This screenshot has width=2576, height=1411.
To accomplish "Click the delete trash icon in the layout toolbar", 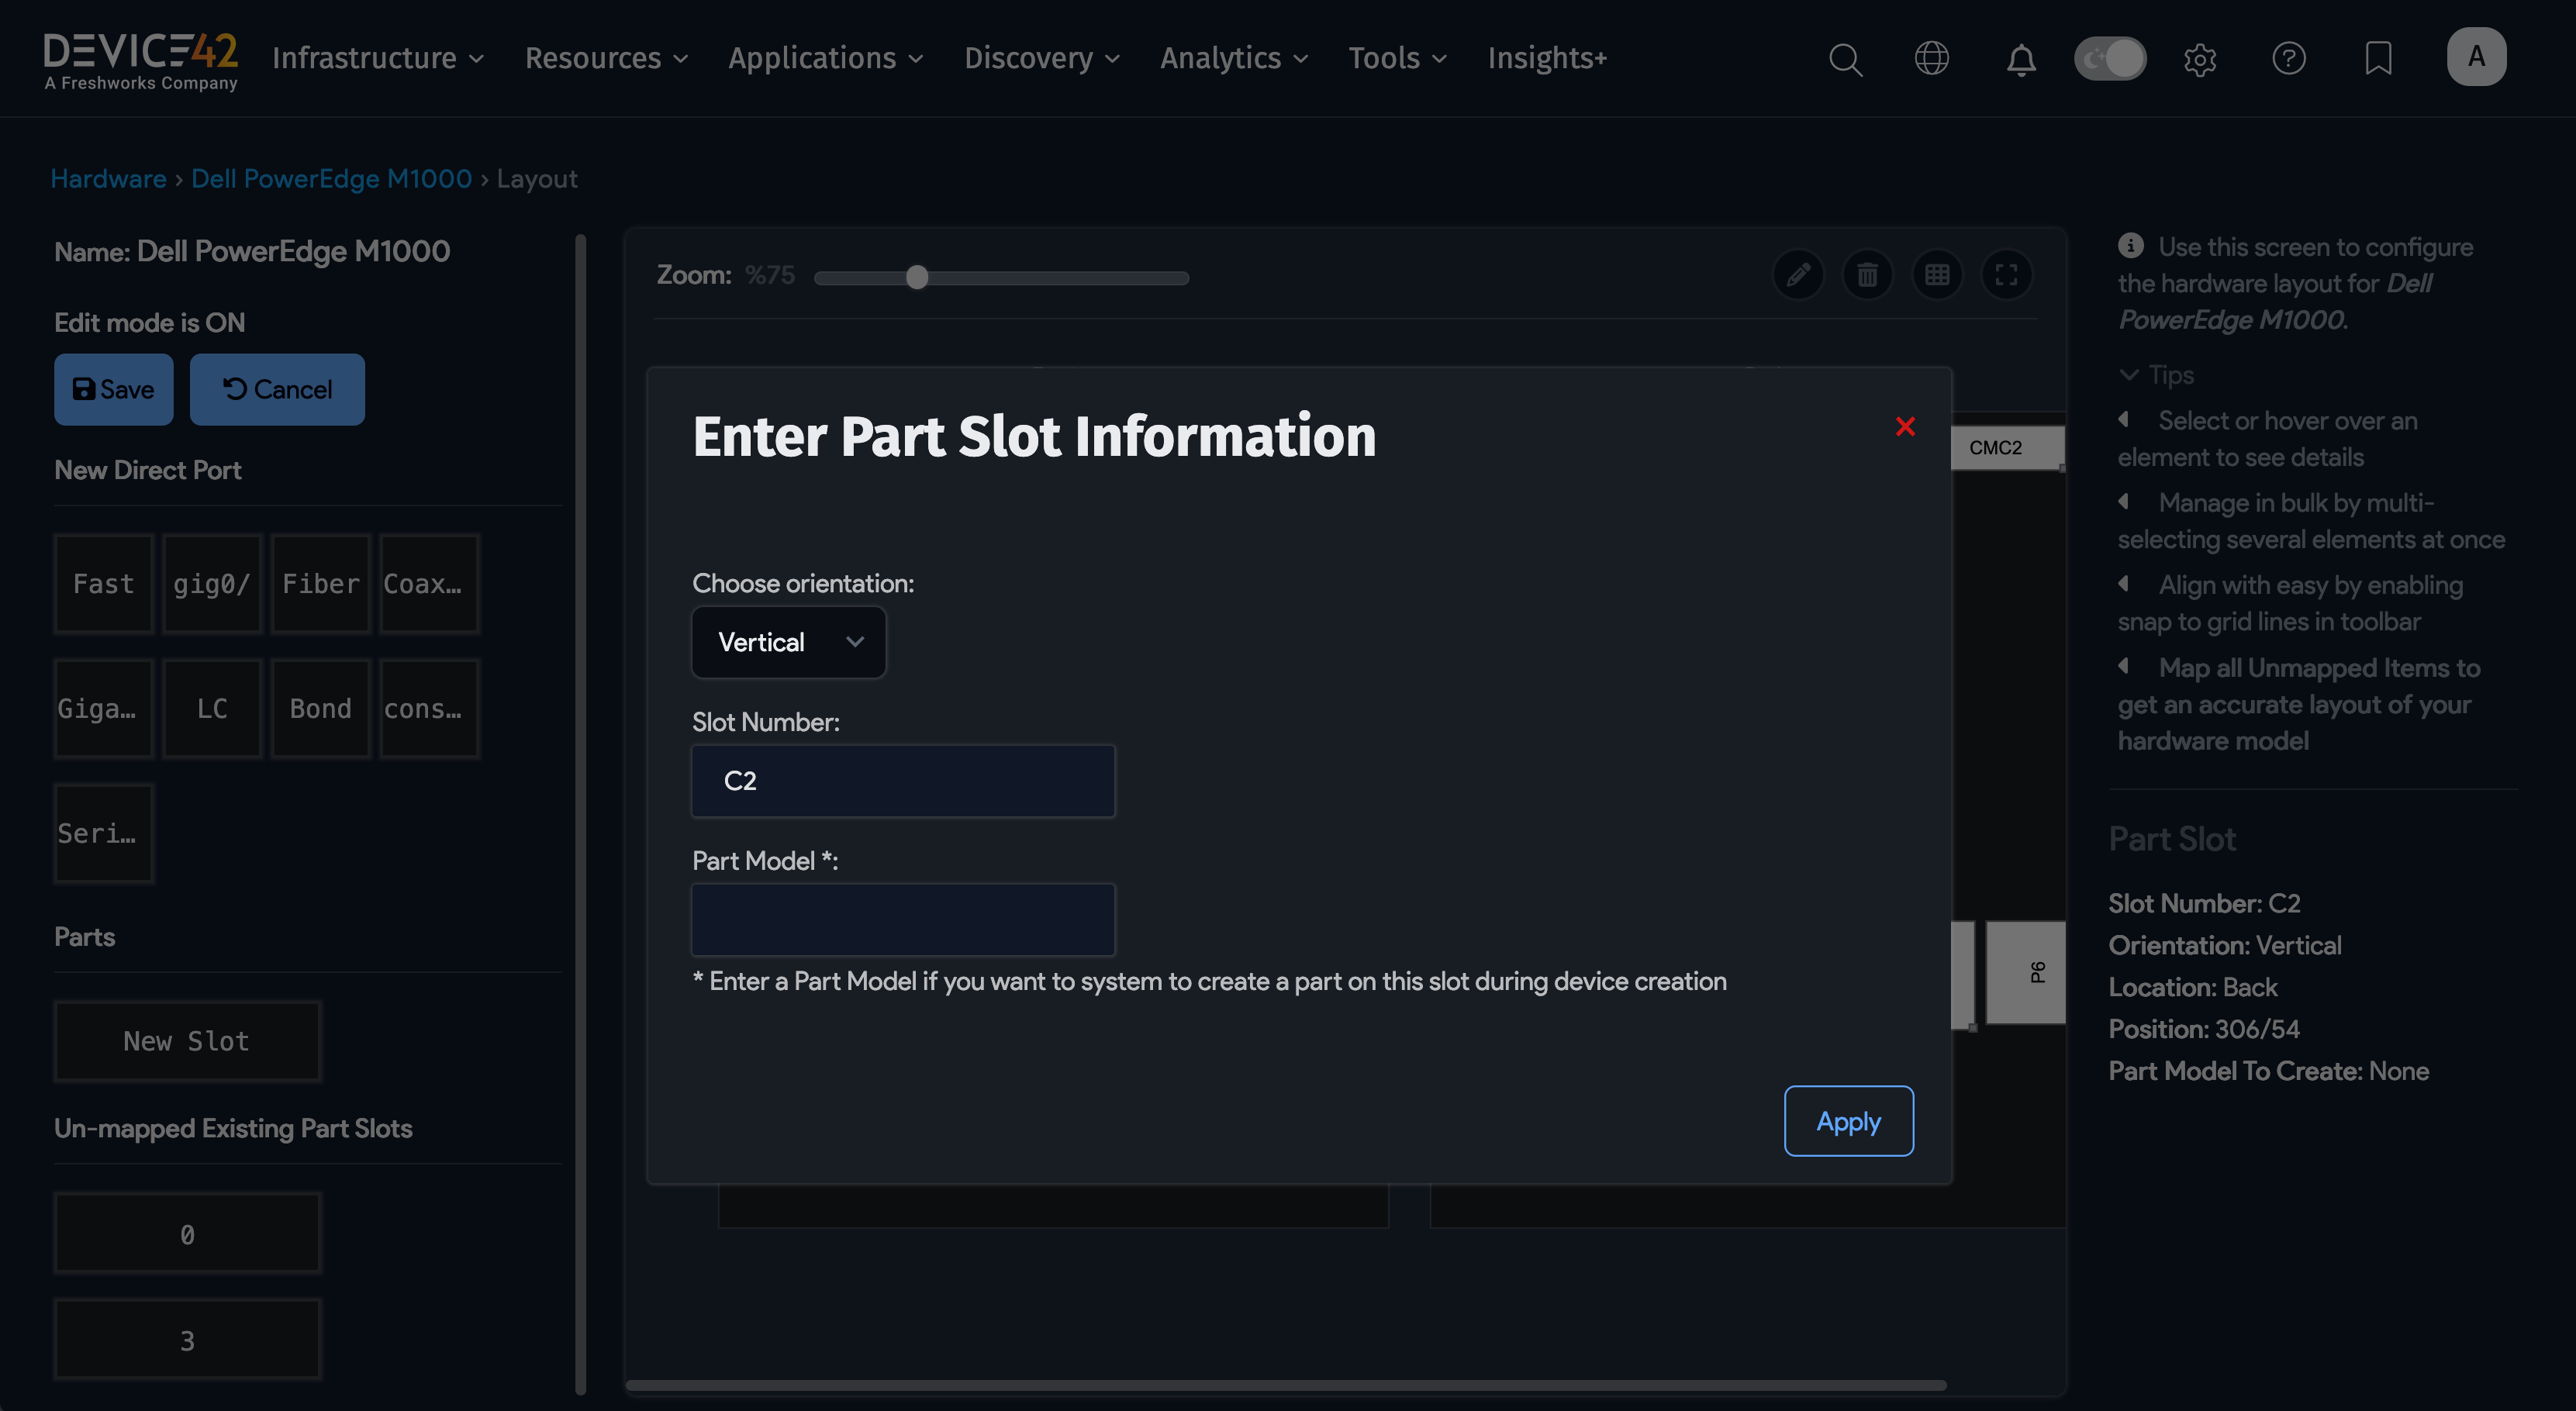I will click(x=1867, y=274).
